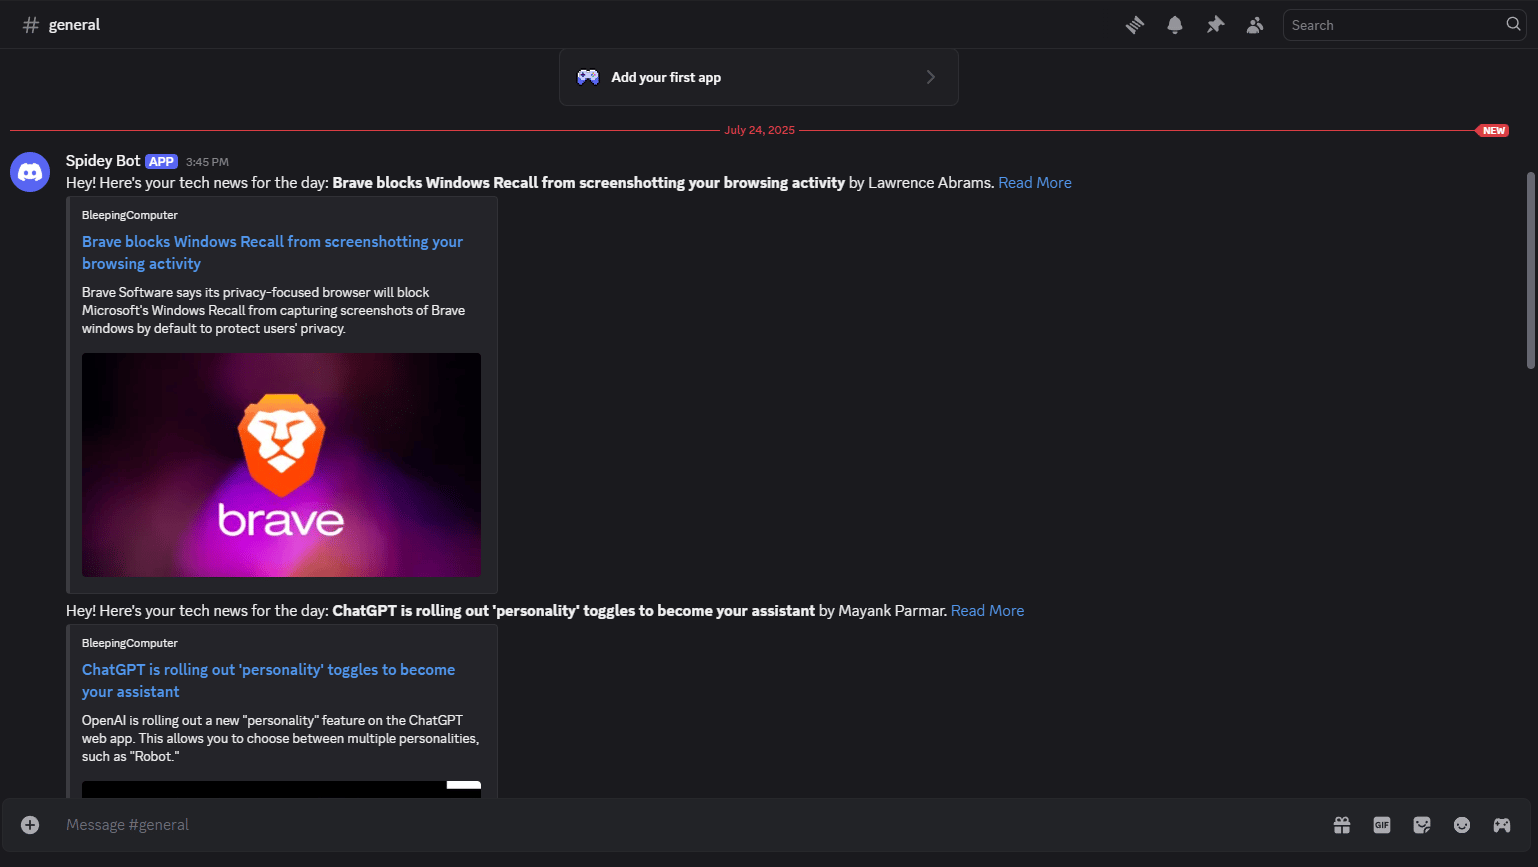Image resolution: width=1538 pixels, height=867 pixels.
Task: Open the gift Nitro icon
Action: 1342,825
